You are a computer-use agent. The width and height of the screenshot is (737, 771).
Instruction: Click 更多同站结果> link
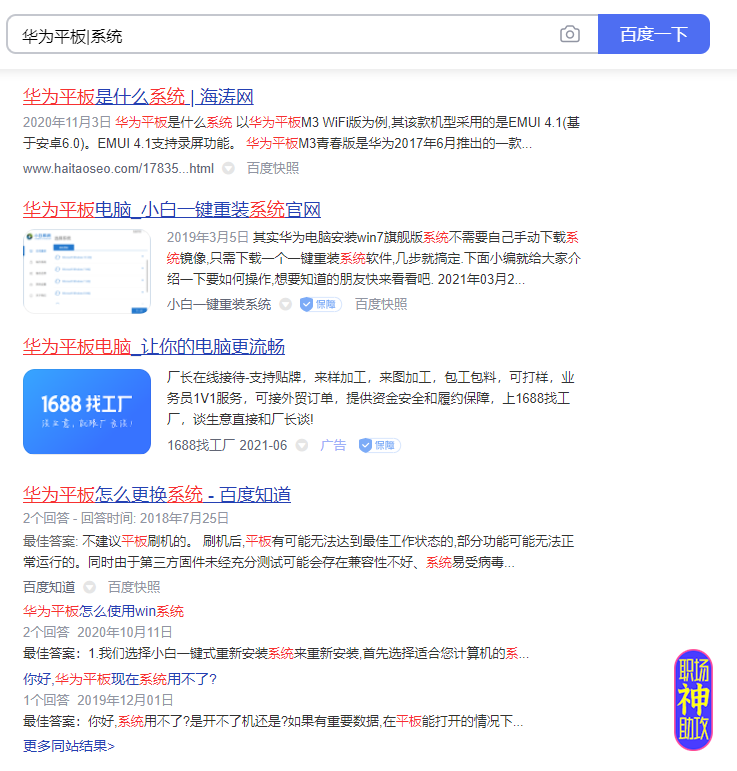[x=69, y=746]
